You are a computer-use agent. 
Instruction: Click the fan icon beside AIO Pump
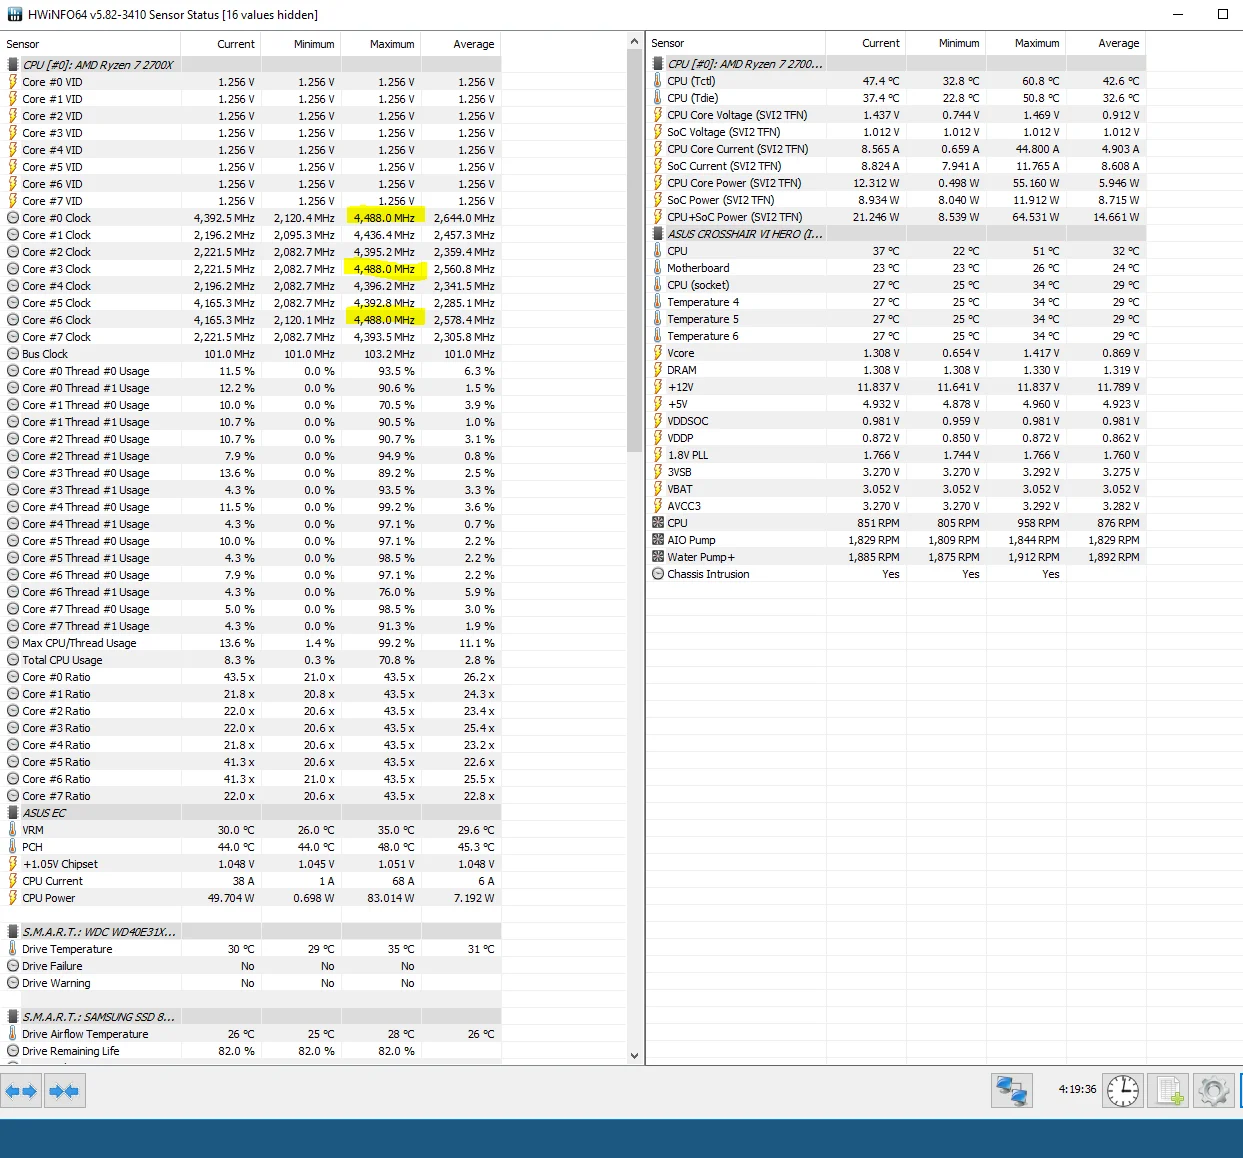tap(658, 540)
